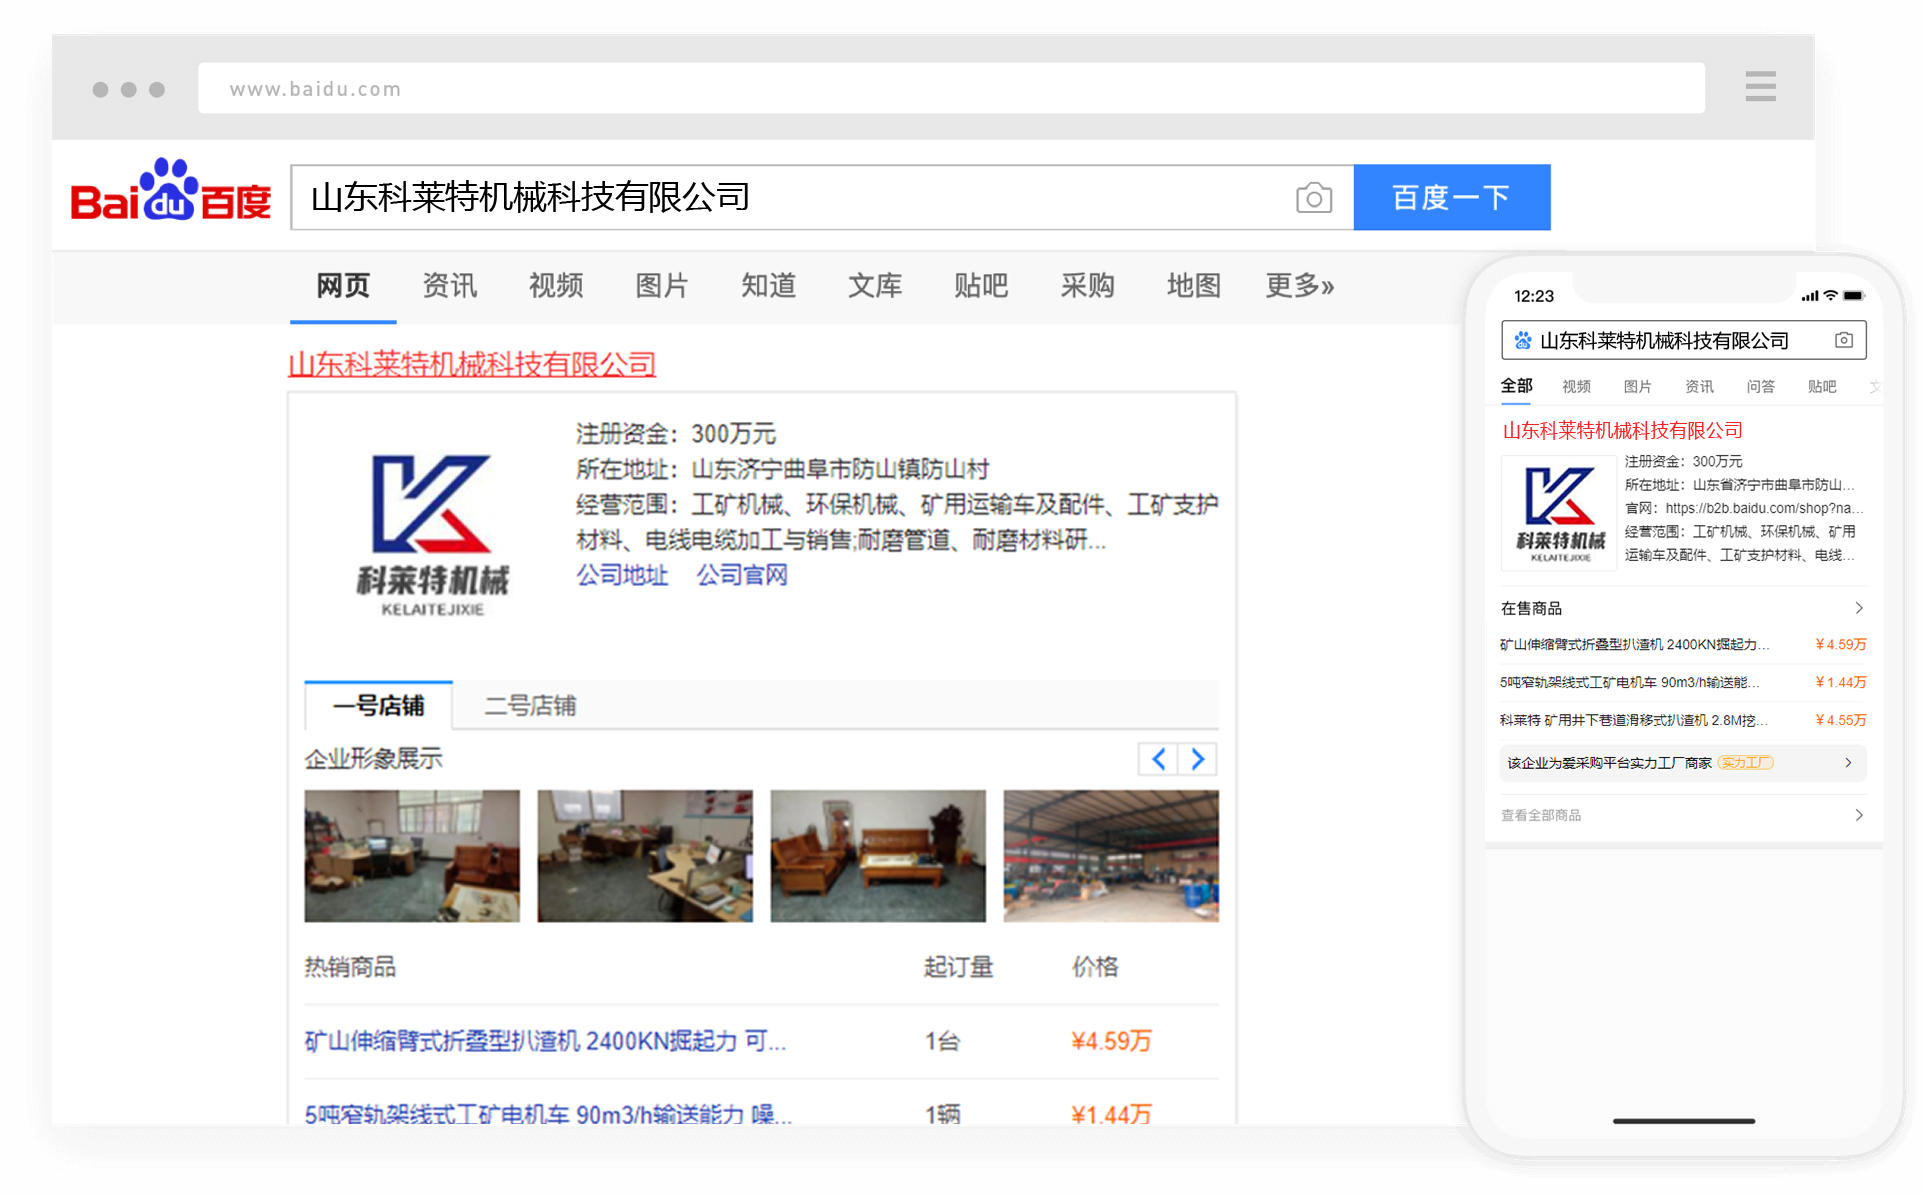Select the 图片 navigation tab
The image size is (1924, 1194).
(x=662, y=286)
